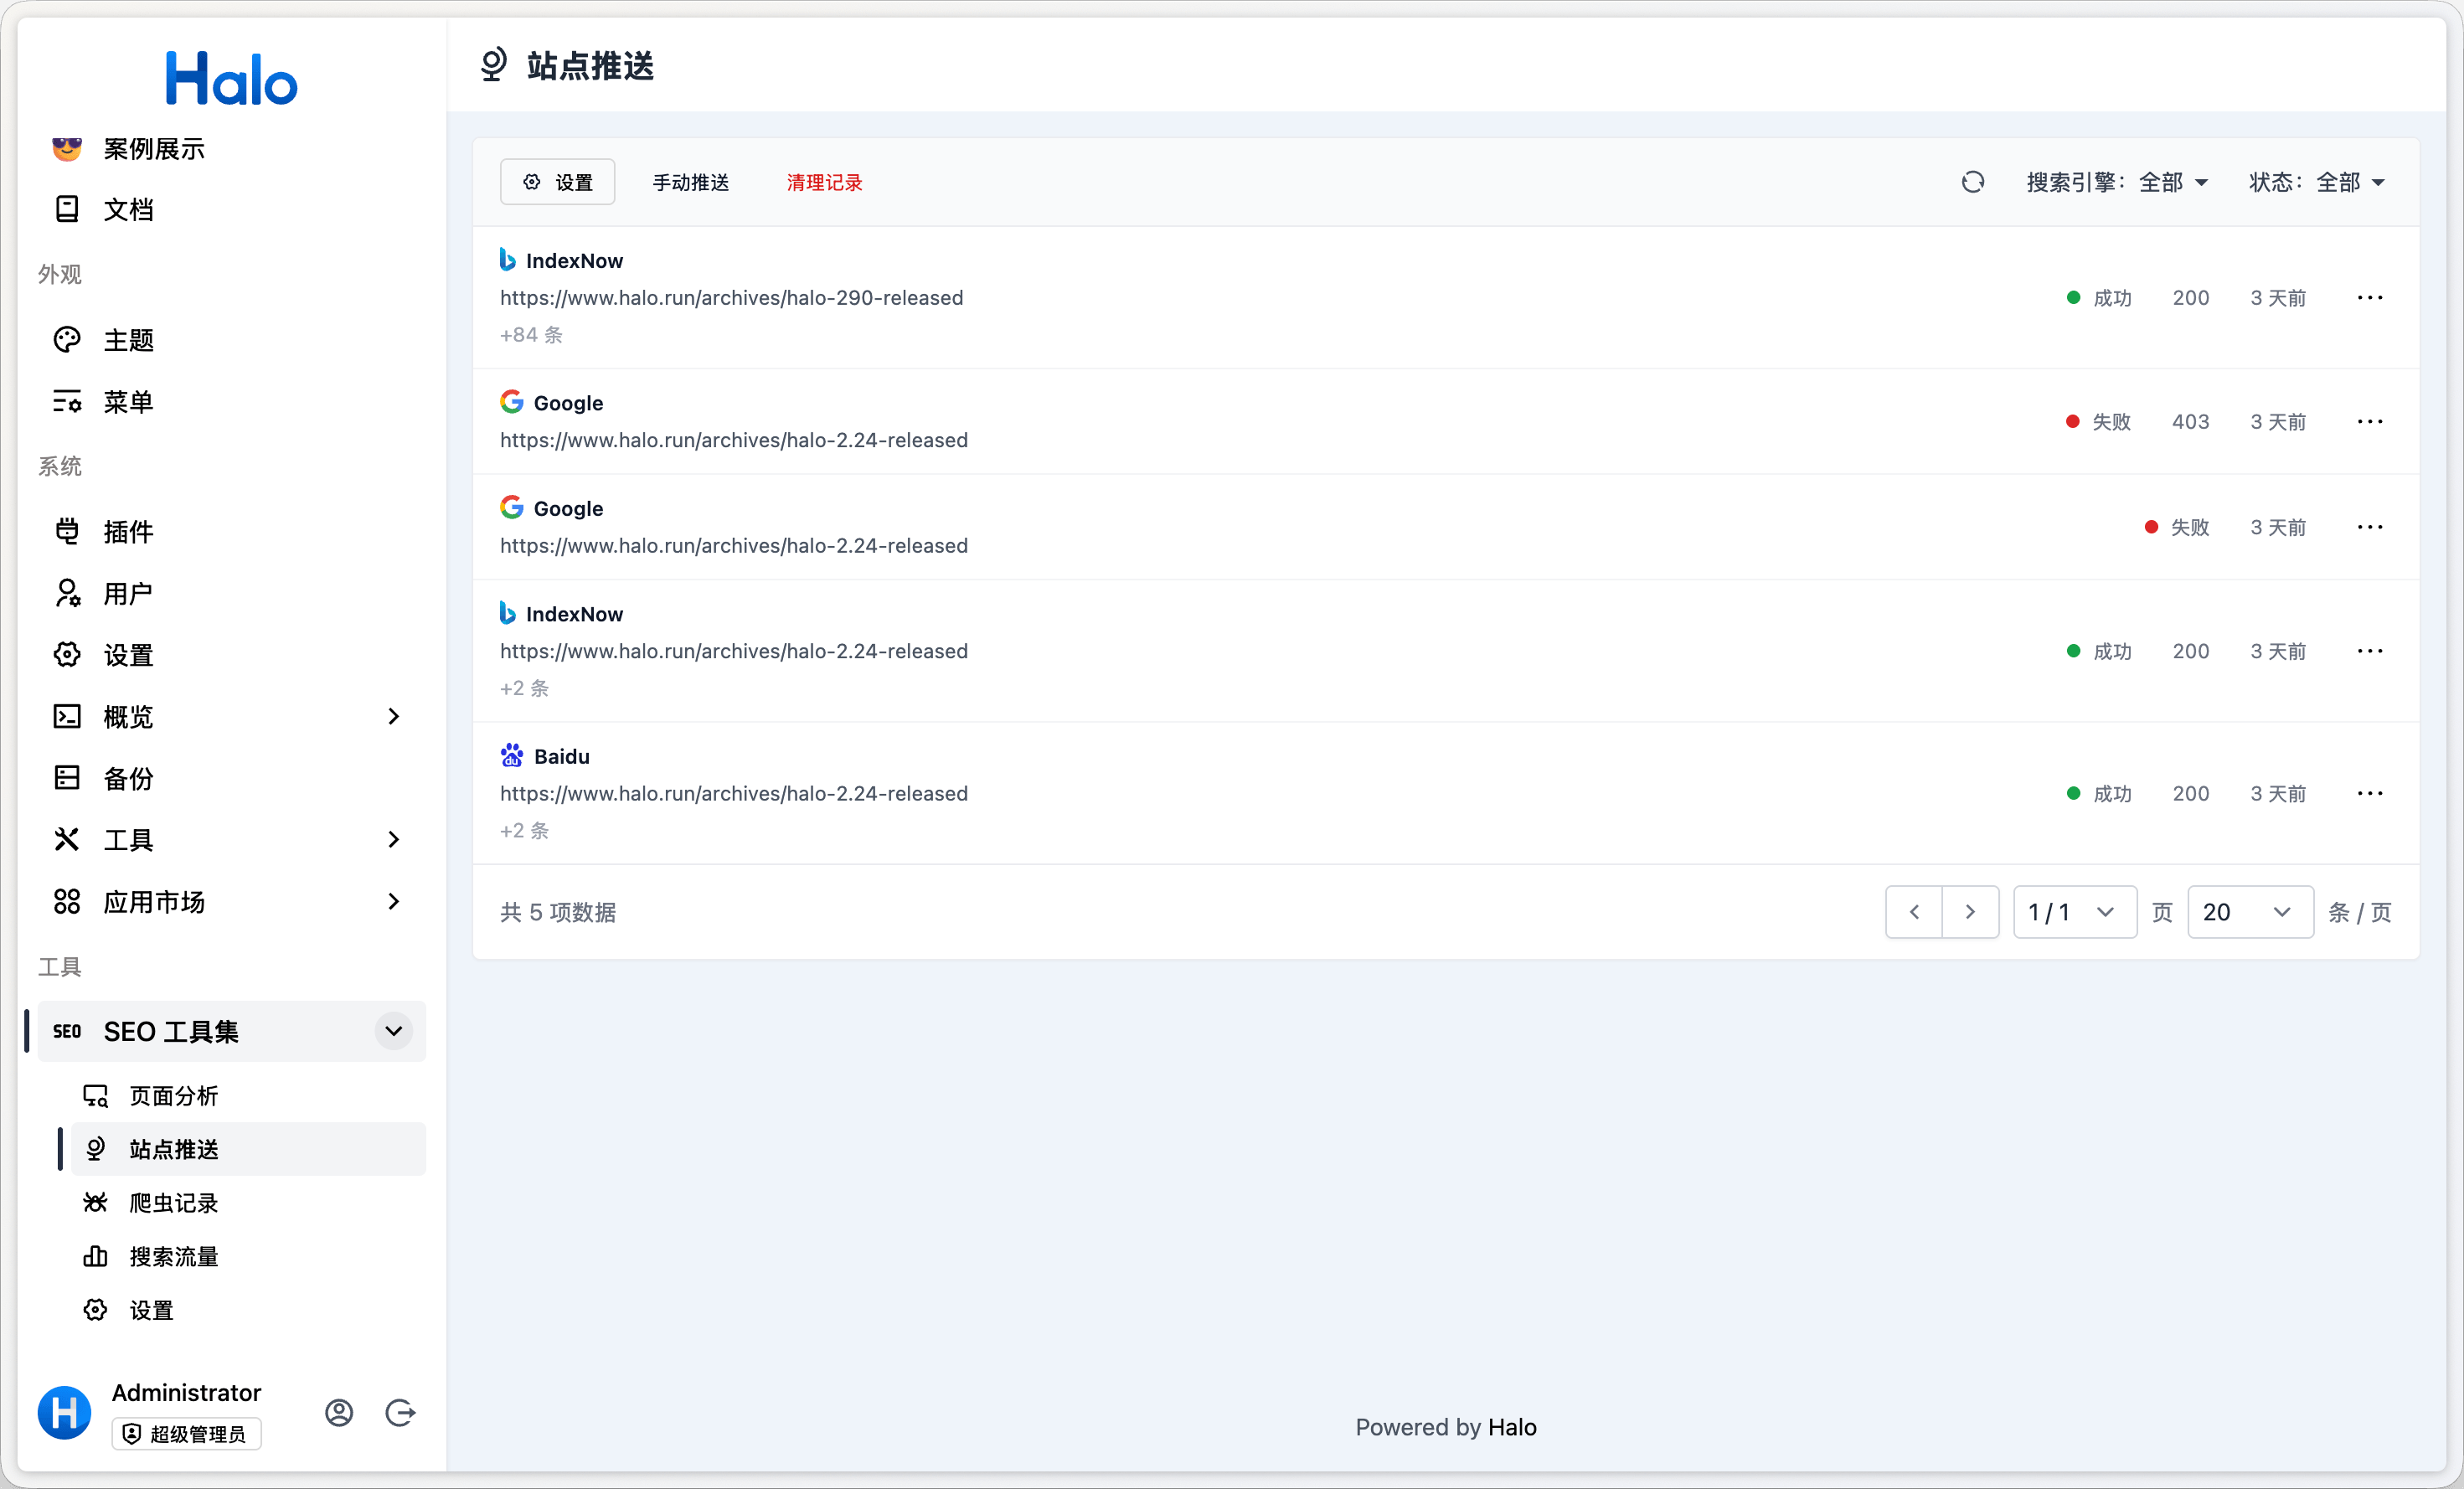Click the refresh records icon
The height and width of the screenshot is (1489, 2464).
click(1972, 182)
